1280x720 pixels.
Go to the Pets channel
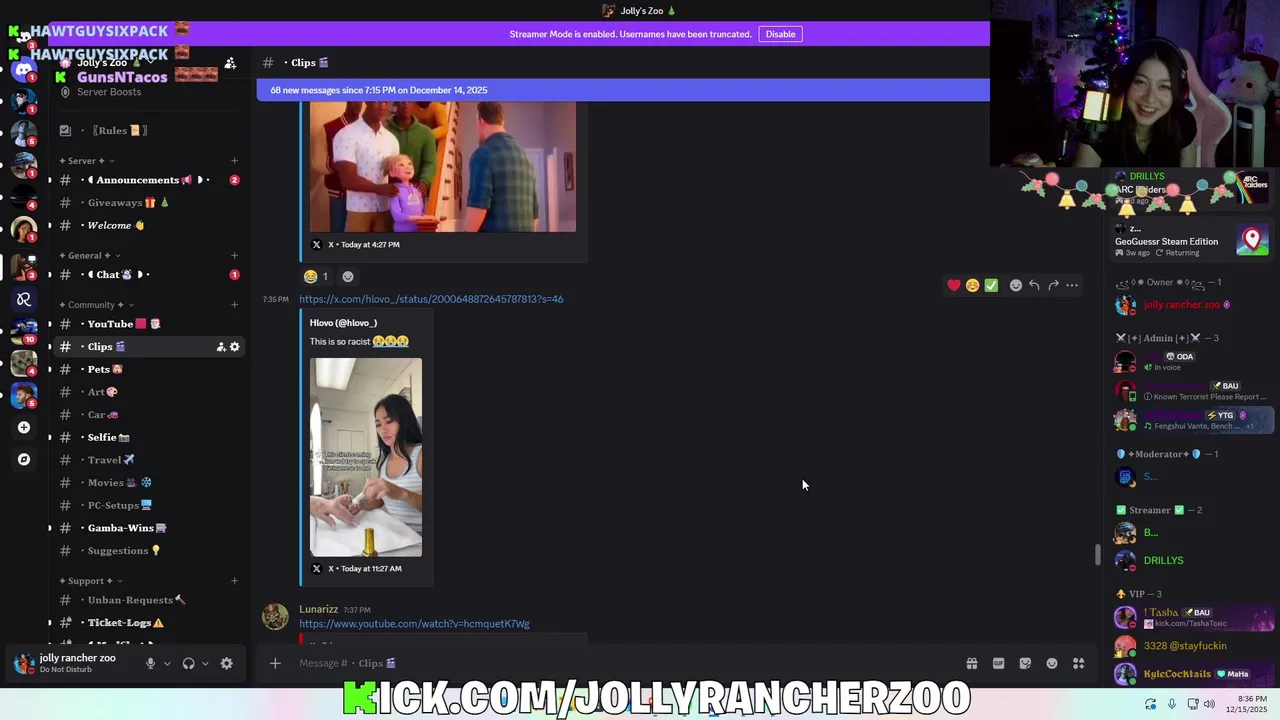click(x=148, y=369)
